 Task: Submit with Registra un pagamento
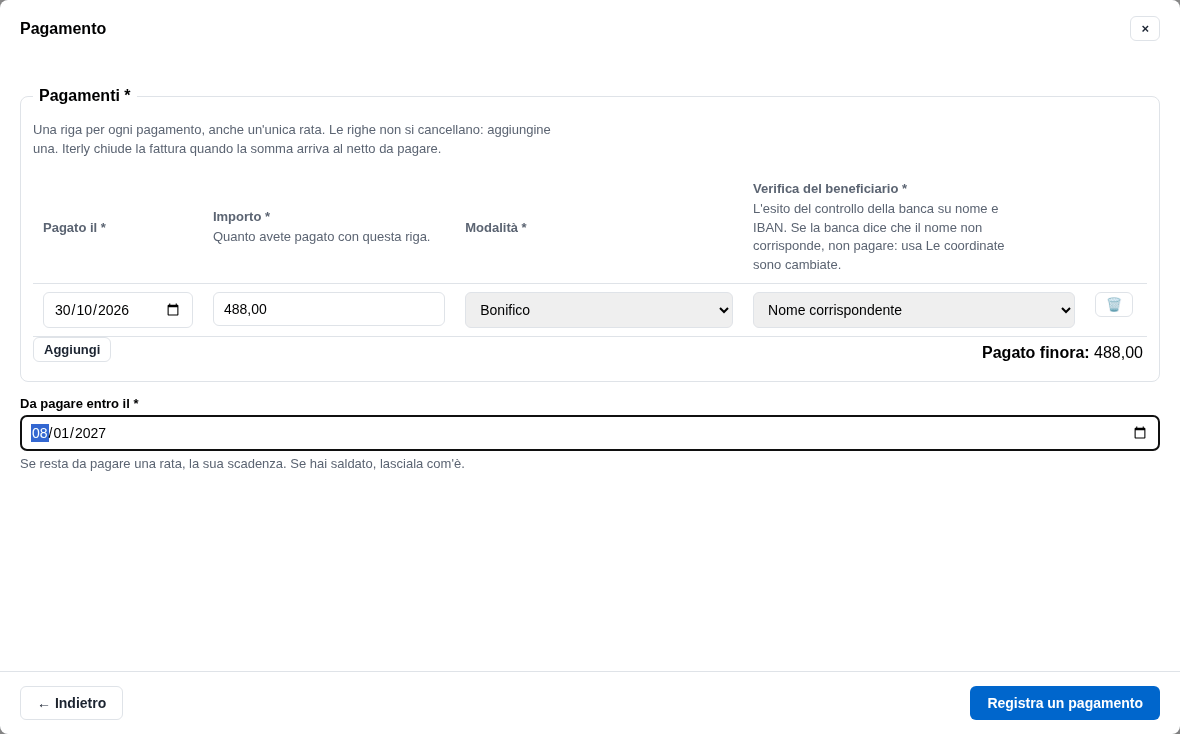coord(1064,703)
